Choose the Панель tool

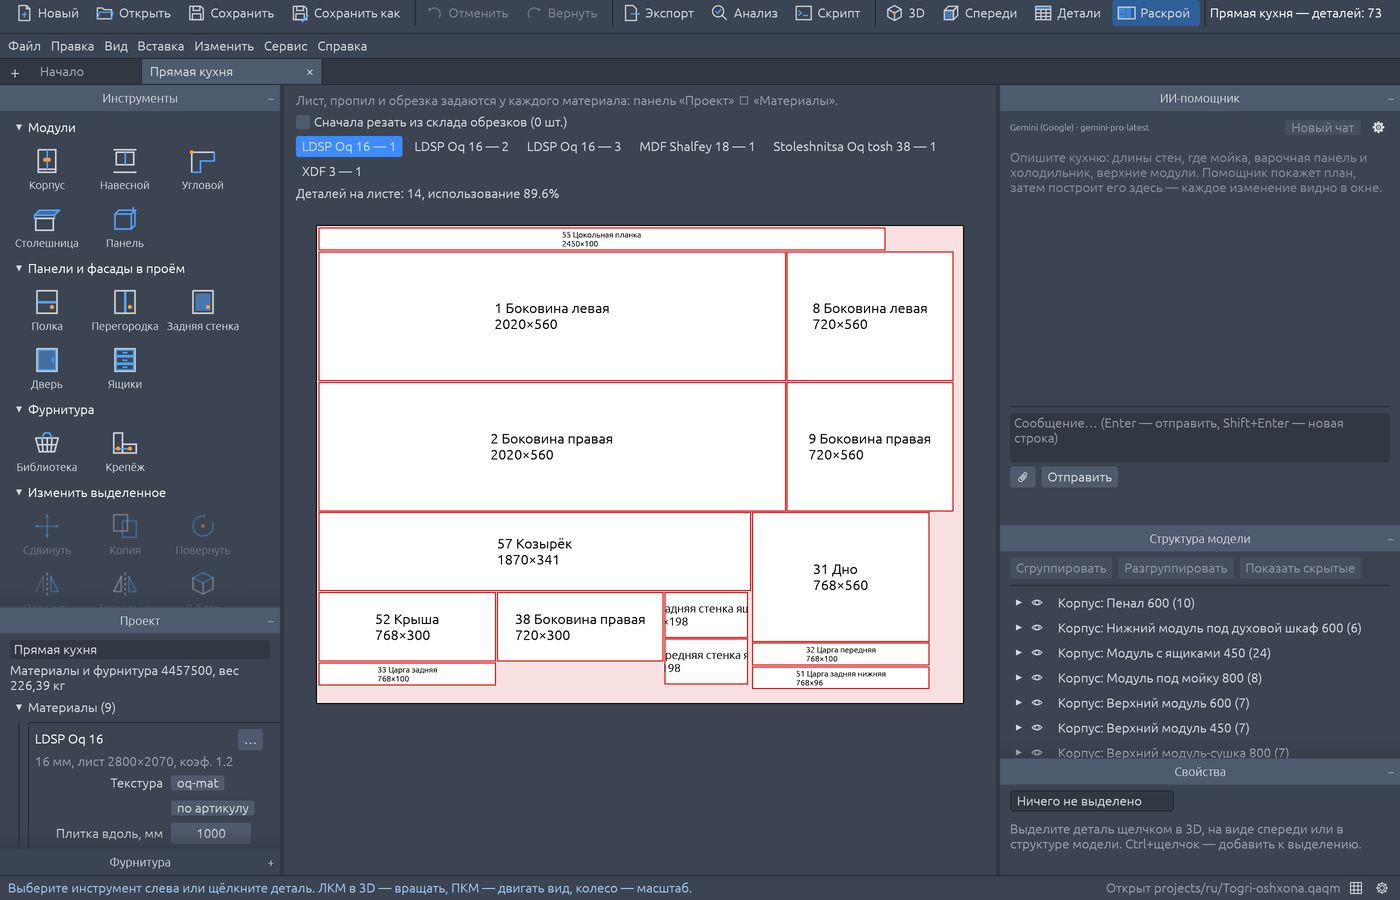pos(125,227)
